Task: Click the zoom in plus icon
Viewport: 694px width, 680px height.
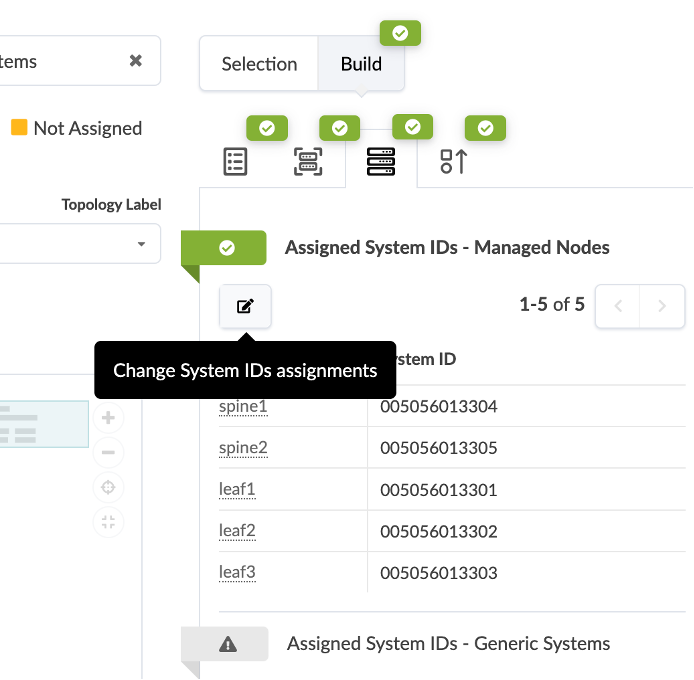Action: coord(109,418)
